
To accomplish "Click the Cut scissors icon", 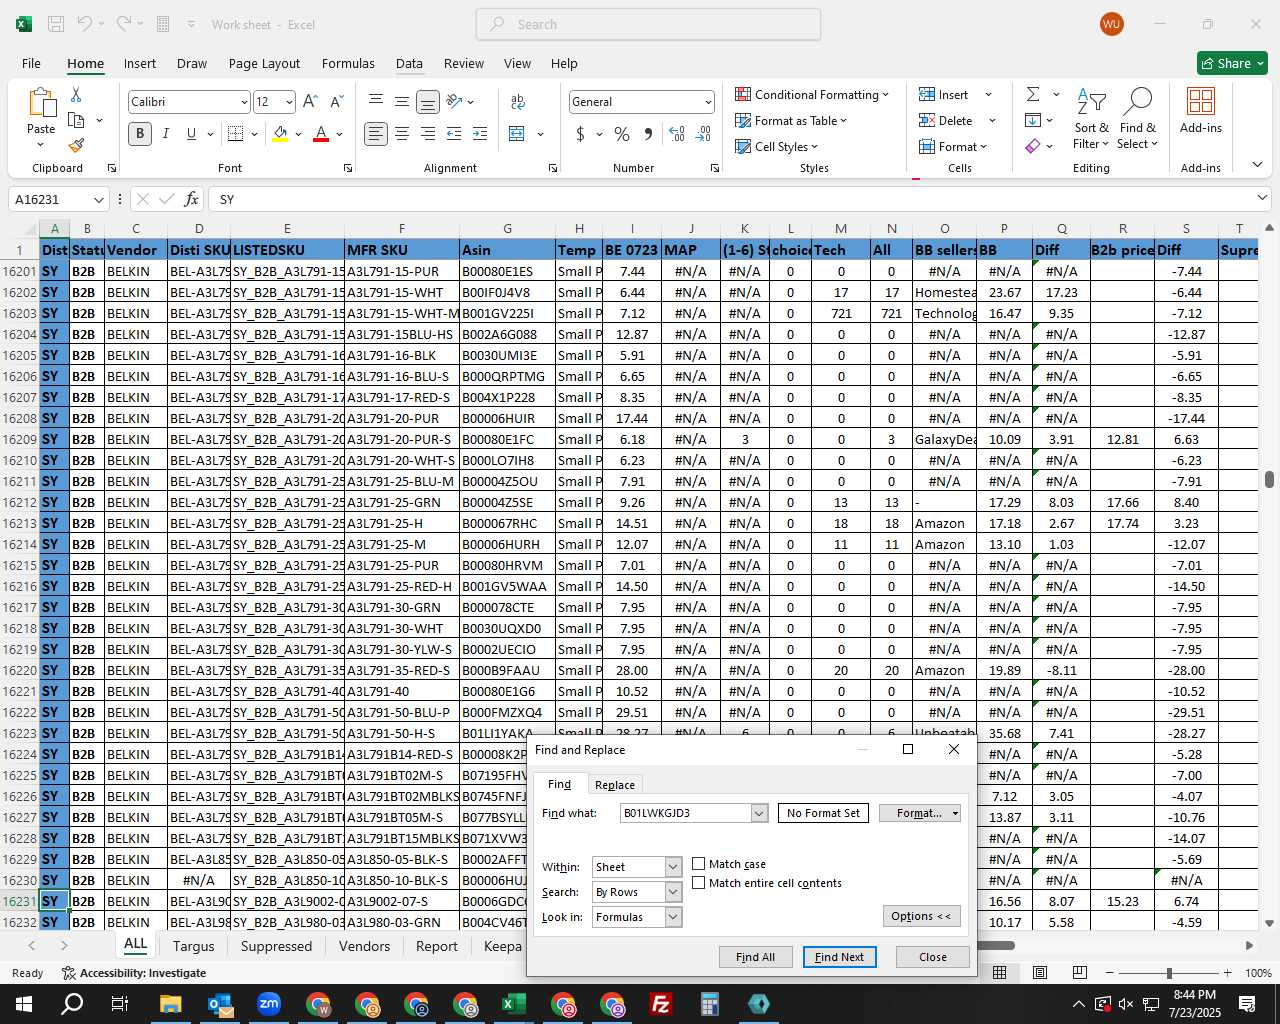I will click(x=76, y=94).
